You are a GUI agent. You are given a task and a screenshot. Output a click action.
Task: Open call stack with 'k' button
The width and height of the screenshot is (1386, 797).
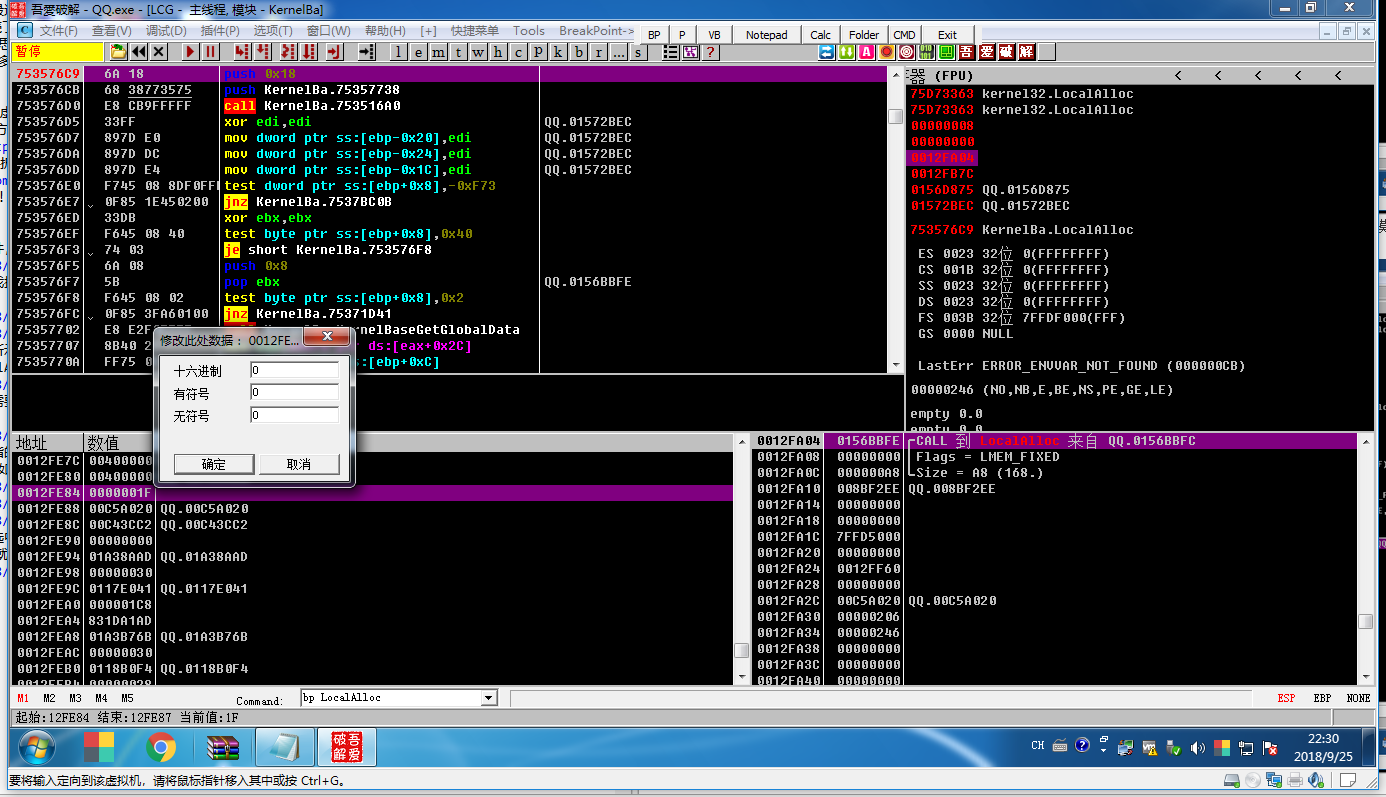[x=558, y=51]
